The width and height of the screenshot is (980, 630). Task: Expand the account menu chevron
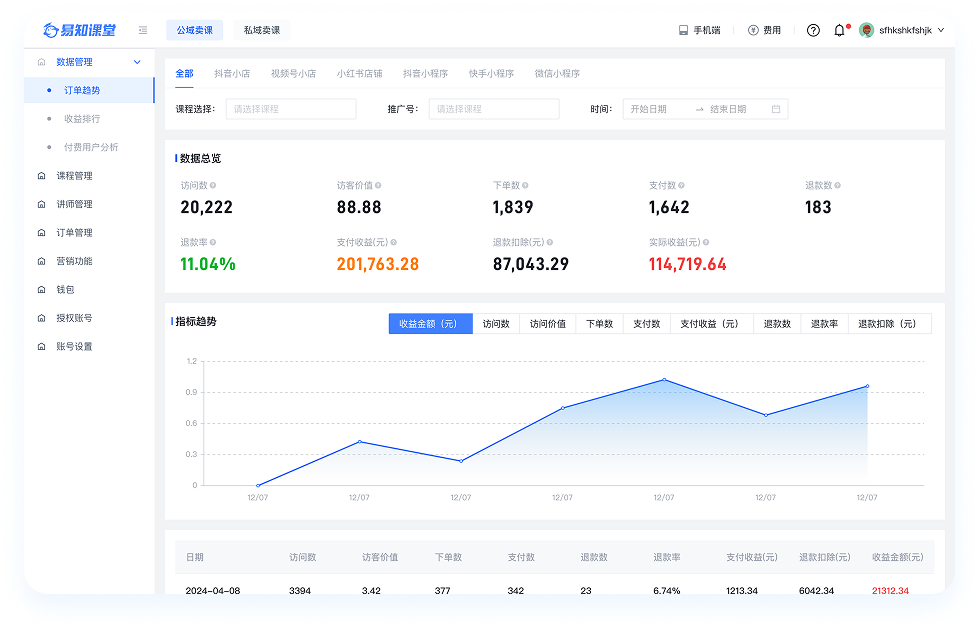940,30
